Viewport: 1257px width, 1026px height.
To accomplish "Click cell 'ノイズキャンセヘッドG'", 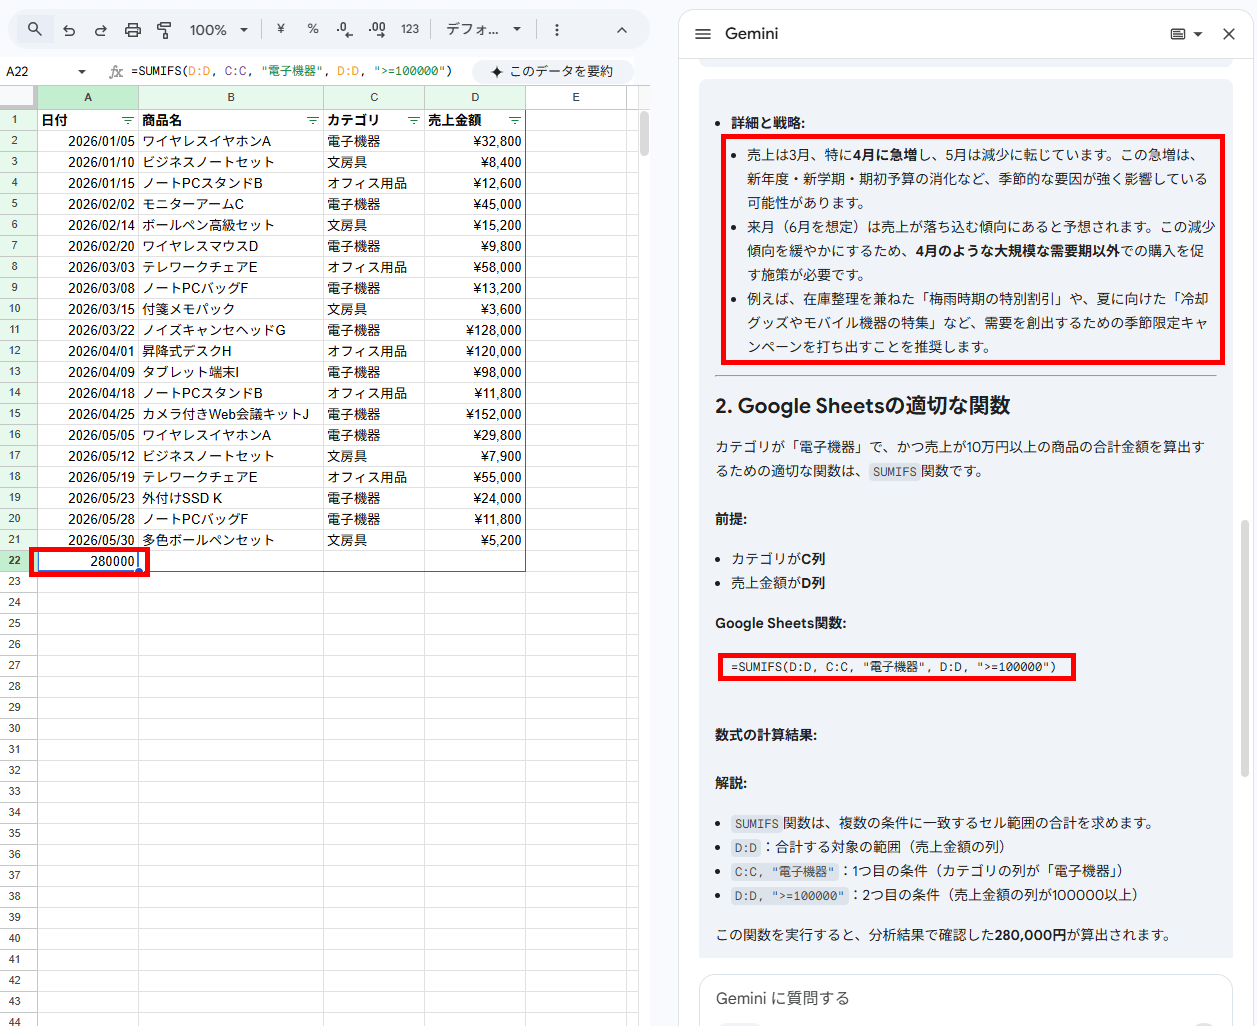I will point(231,330).
